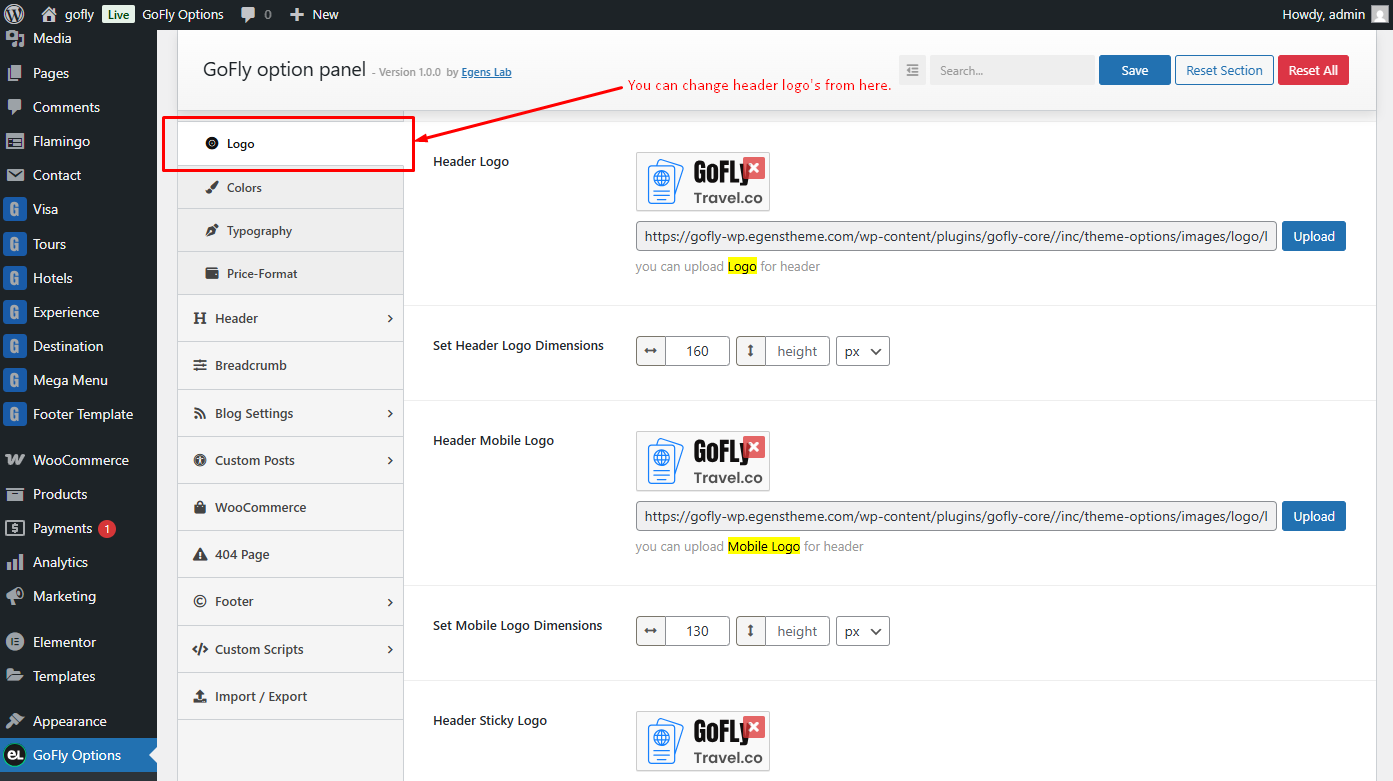Open the WordPress logo menu

[15, 14]
